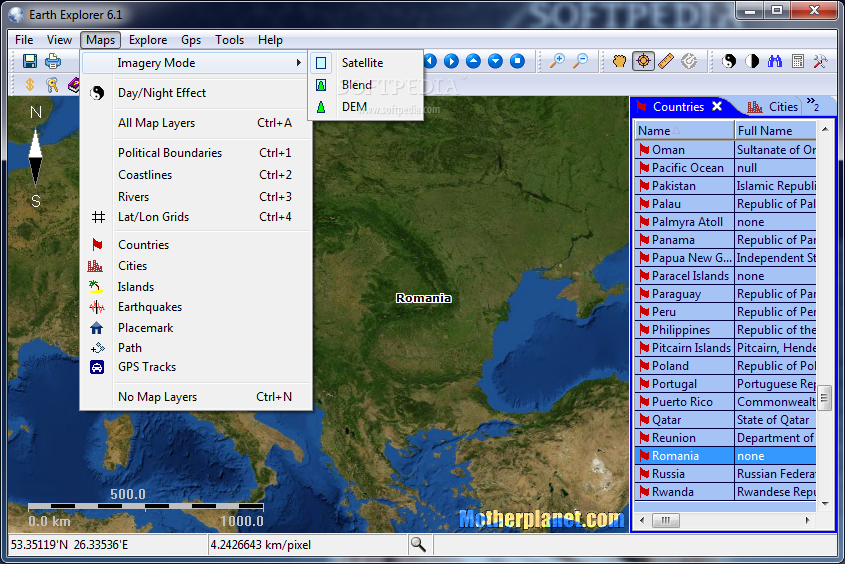Select Poland row in countries list
845x564 pixels.
point(725,366)
